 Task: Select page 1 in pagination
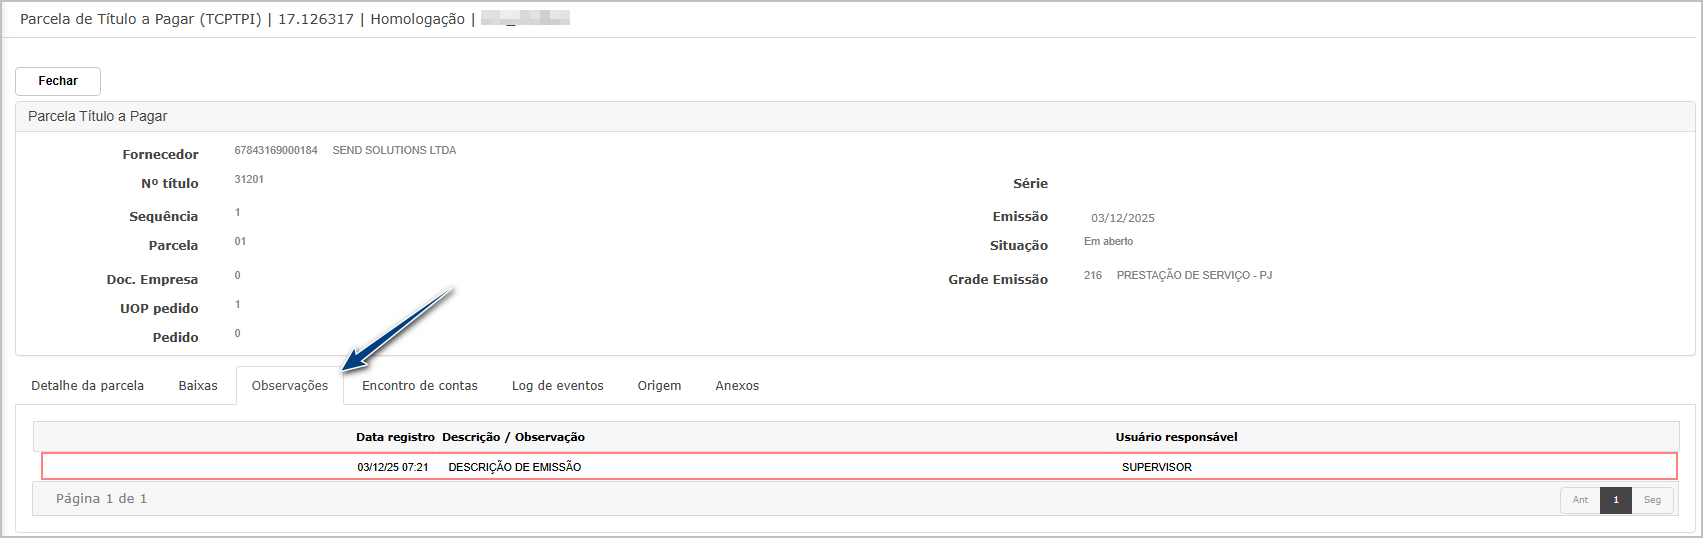[1616, 500]
